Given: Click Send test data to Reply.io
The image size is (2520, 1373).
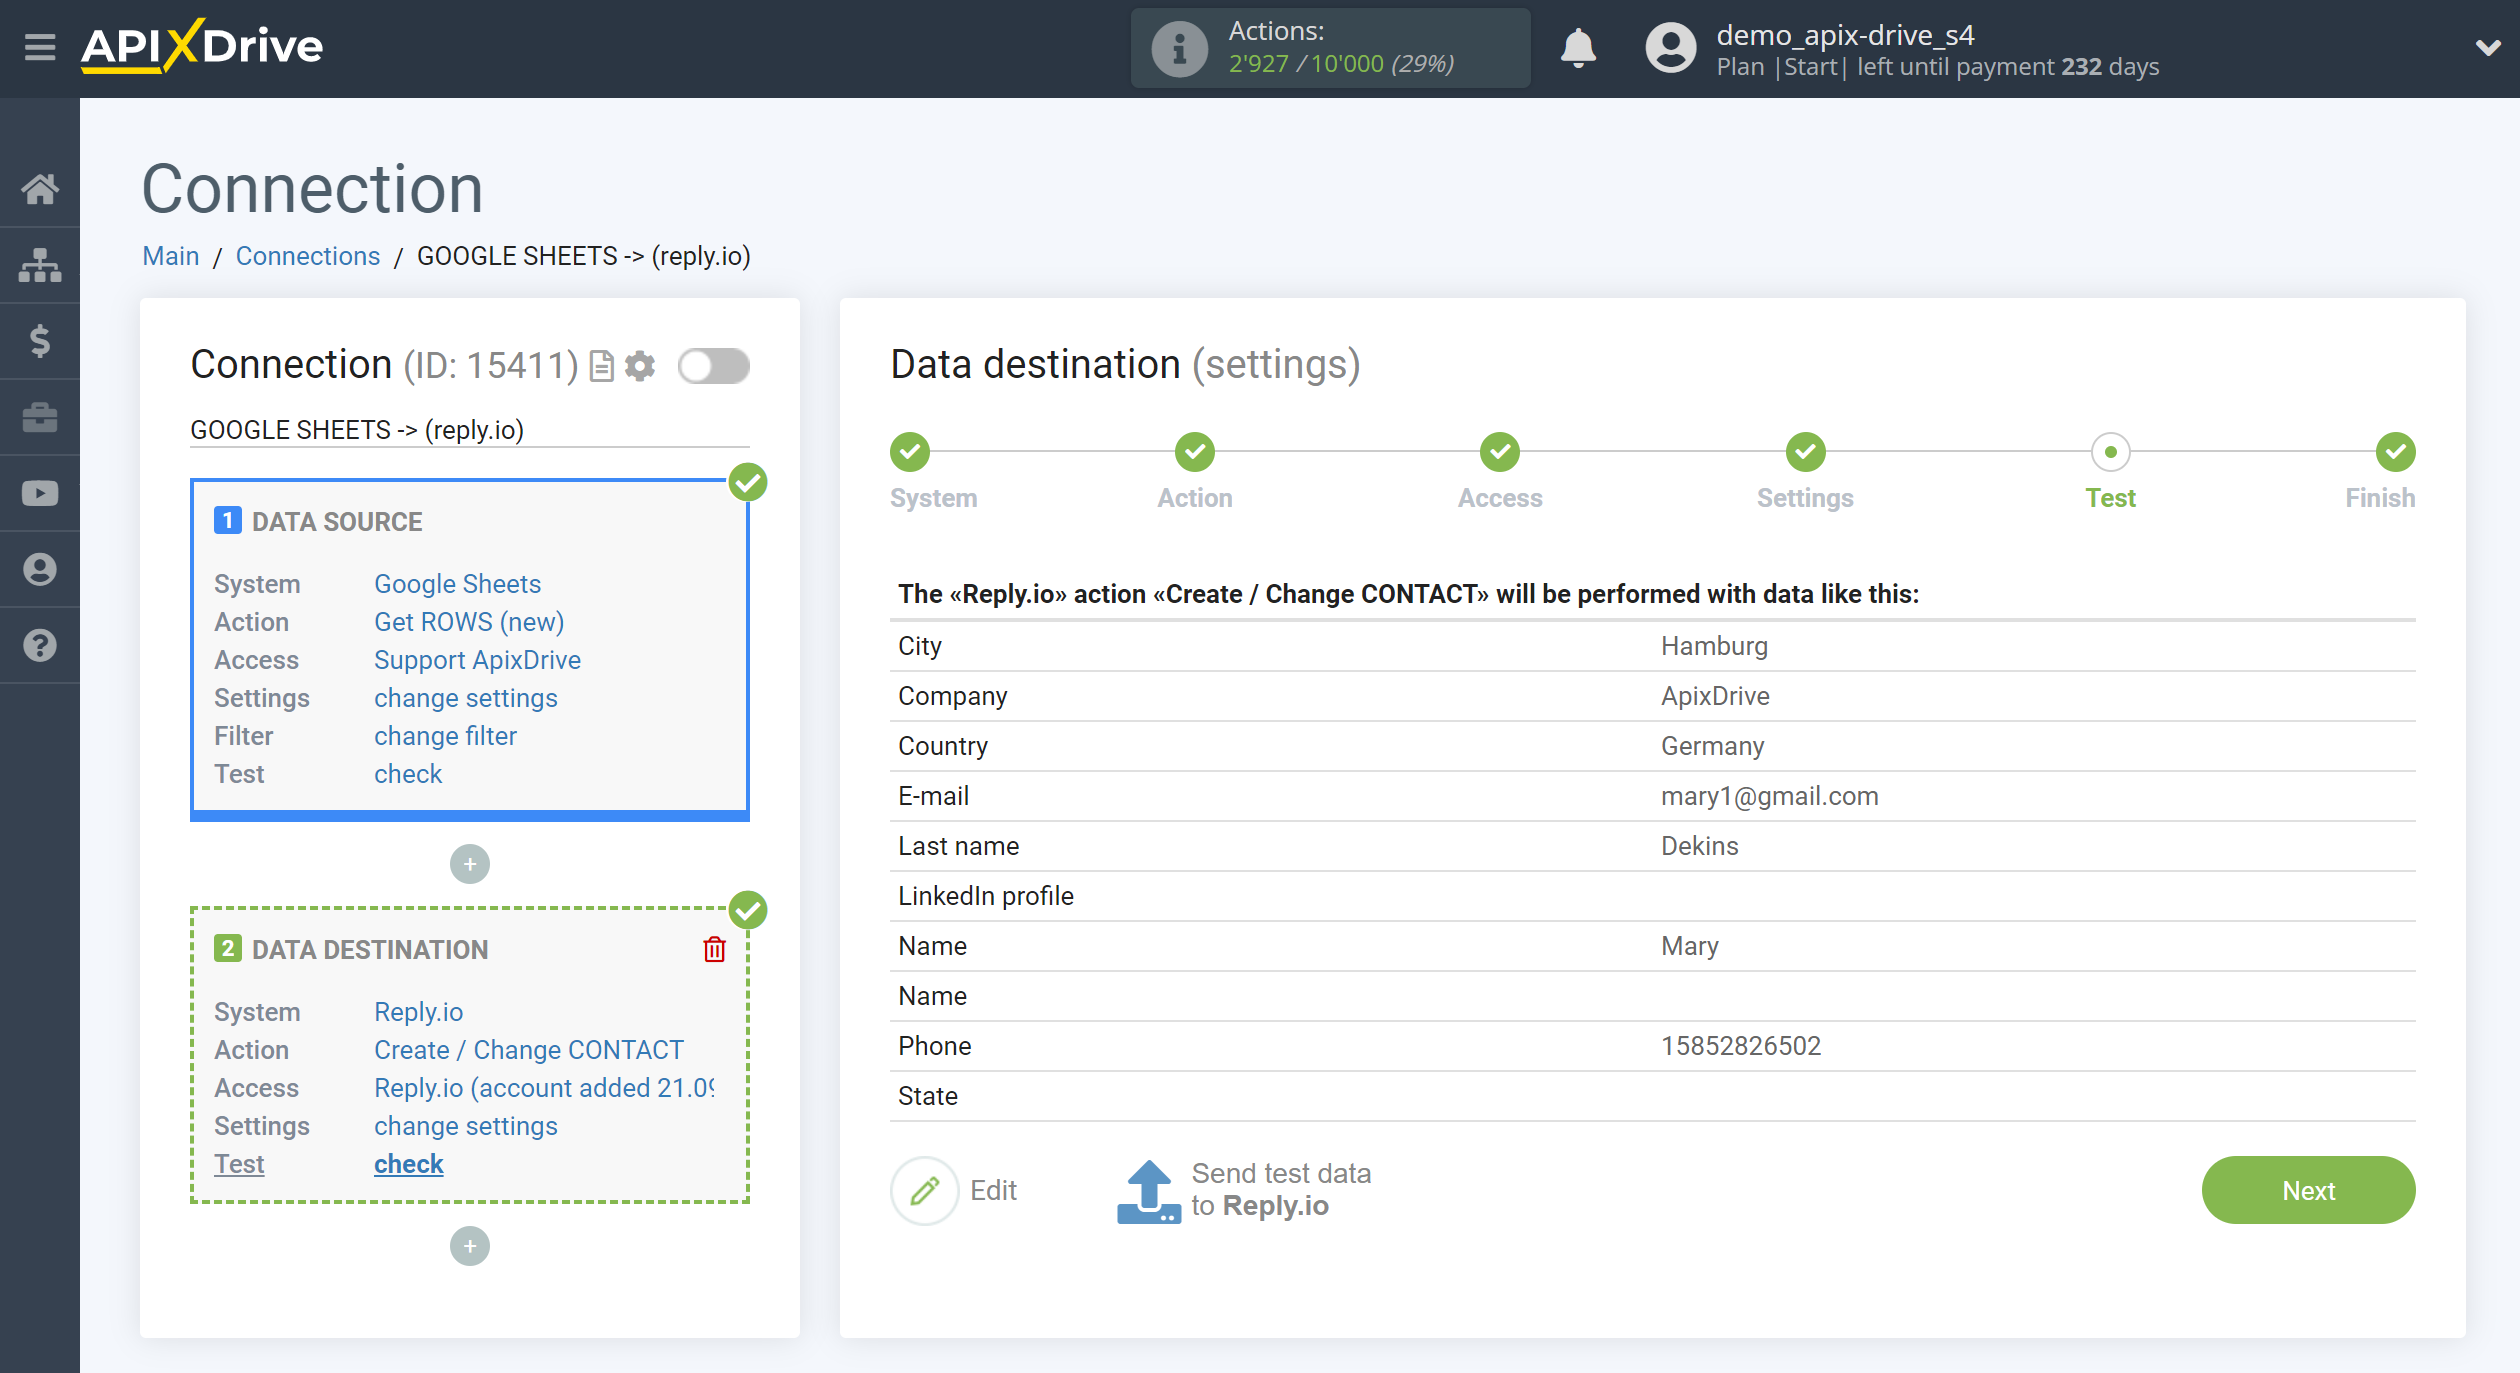Looking at the screenshot, I should pos(1280,1190).
